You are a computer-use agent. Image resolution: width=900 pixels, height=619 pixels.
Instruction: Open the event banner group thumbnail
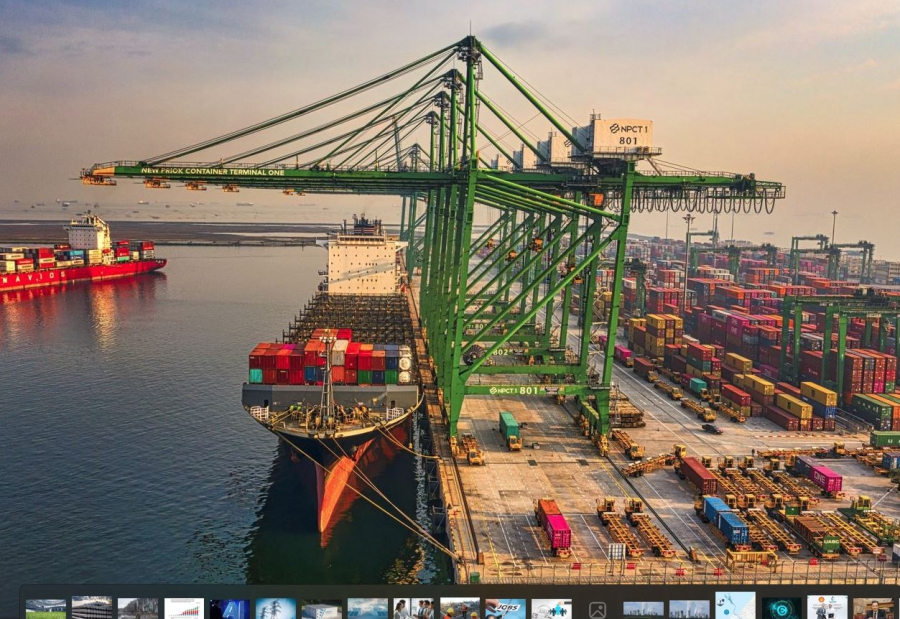tap(827, 608)
